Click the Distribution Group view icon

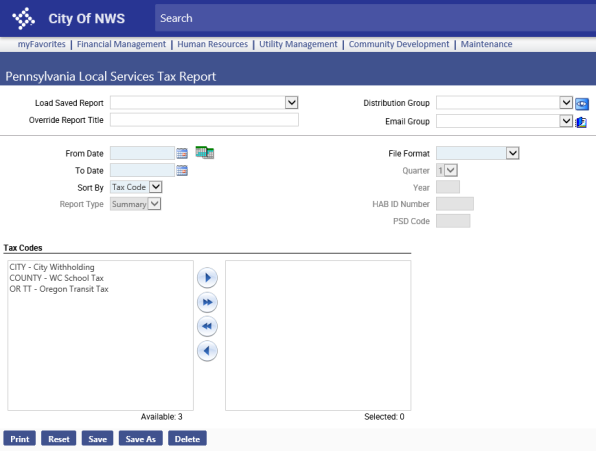pos(582,103)
